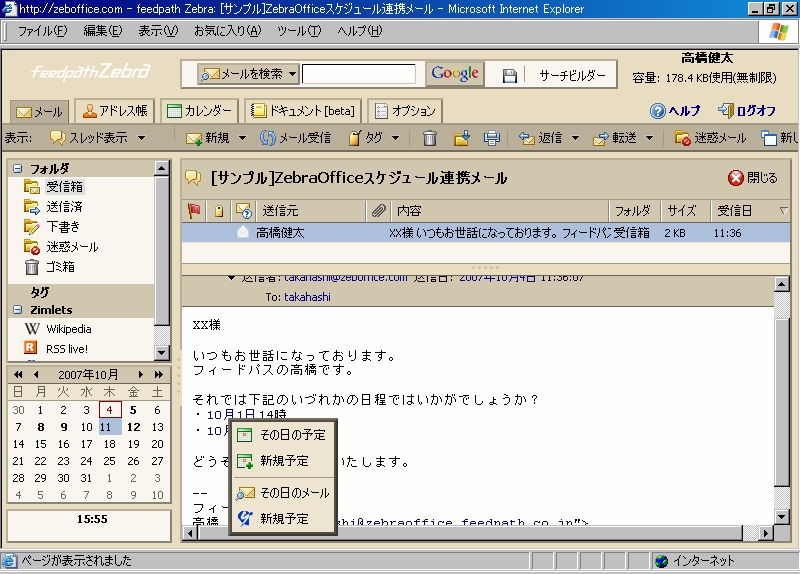Open the RSS live! zimlet
This screenshot has height=574, width=800.
[x=68, y=348]
